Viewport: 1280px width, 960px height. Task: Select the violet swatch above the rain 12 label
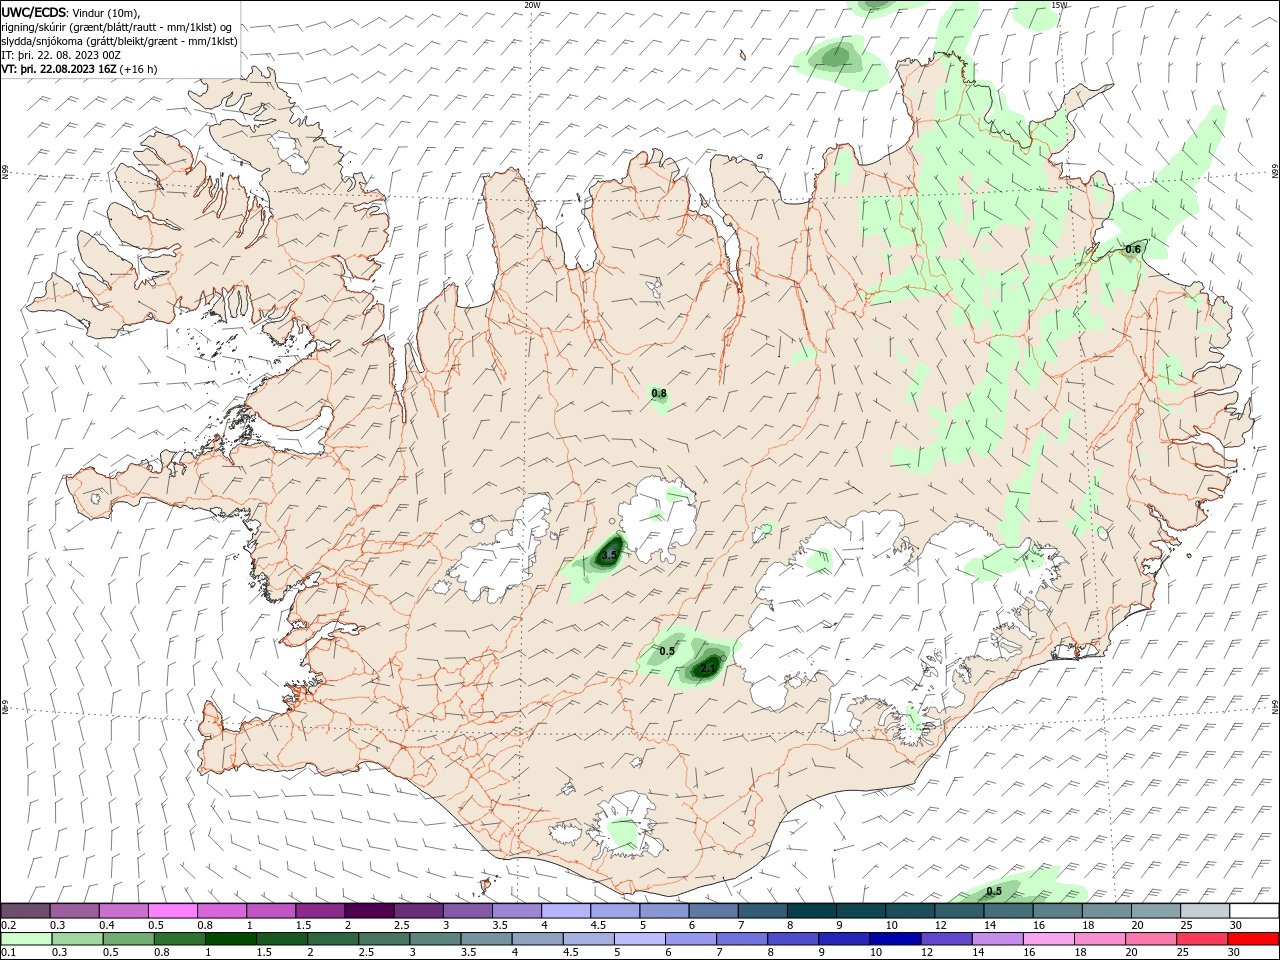point(945,939)
